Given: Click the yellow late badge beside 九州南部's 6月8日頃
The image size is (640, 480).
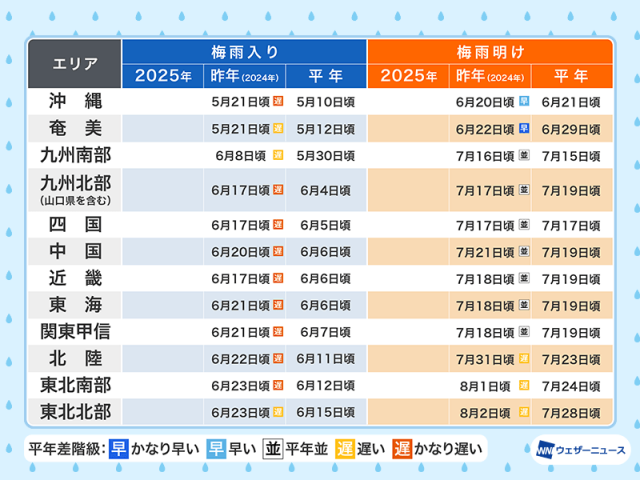Looking at the screenshot, I should (x=278, y=155).
